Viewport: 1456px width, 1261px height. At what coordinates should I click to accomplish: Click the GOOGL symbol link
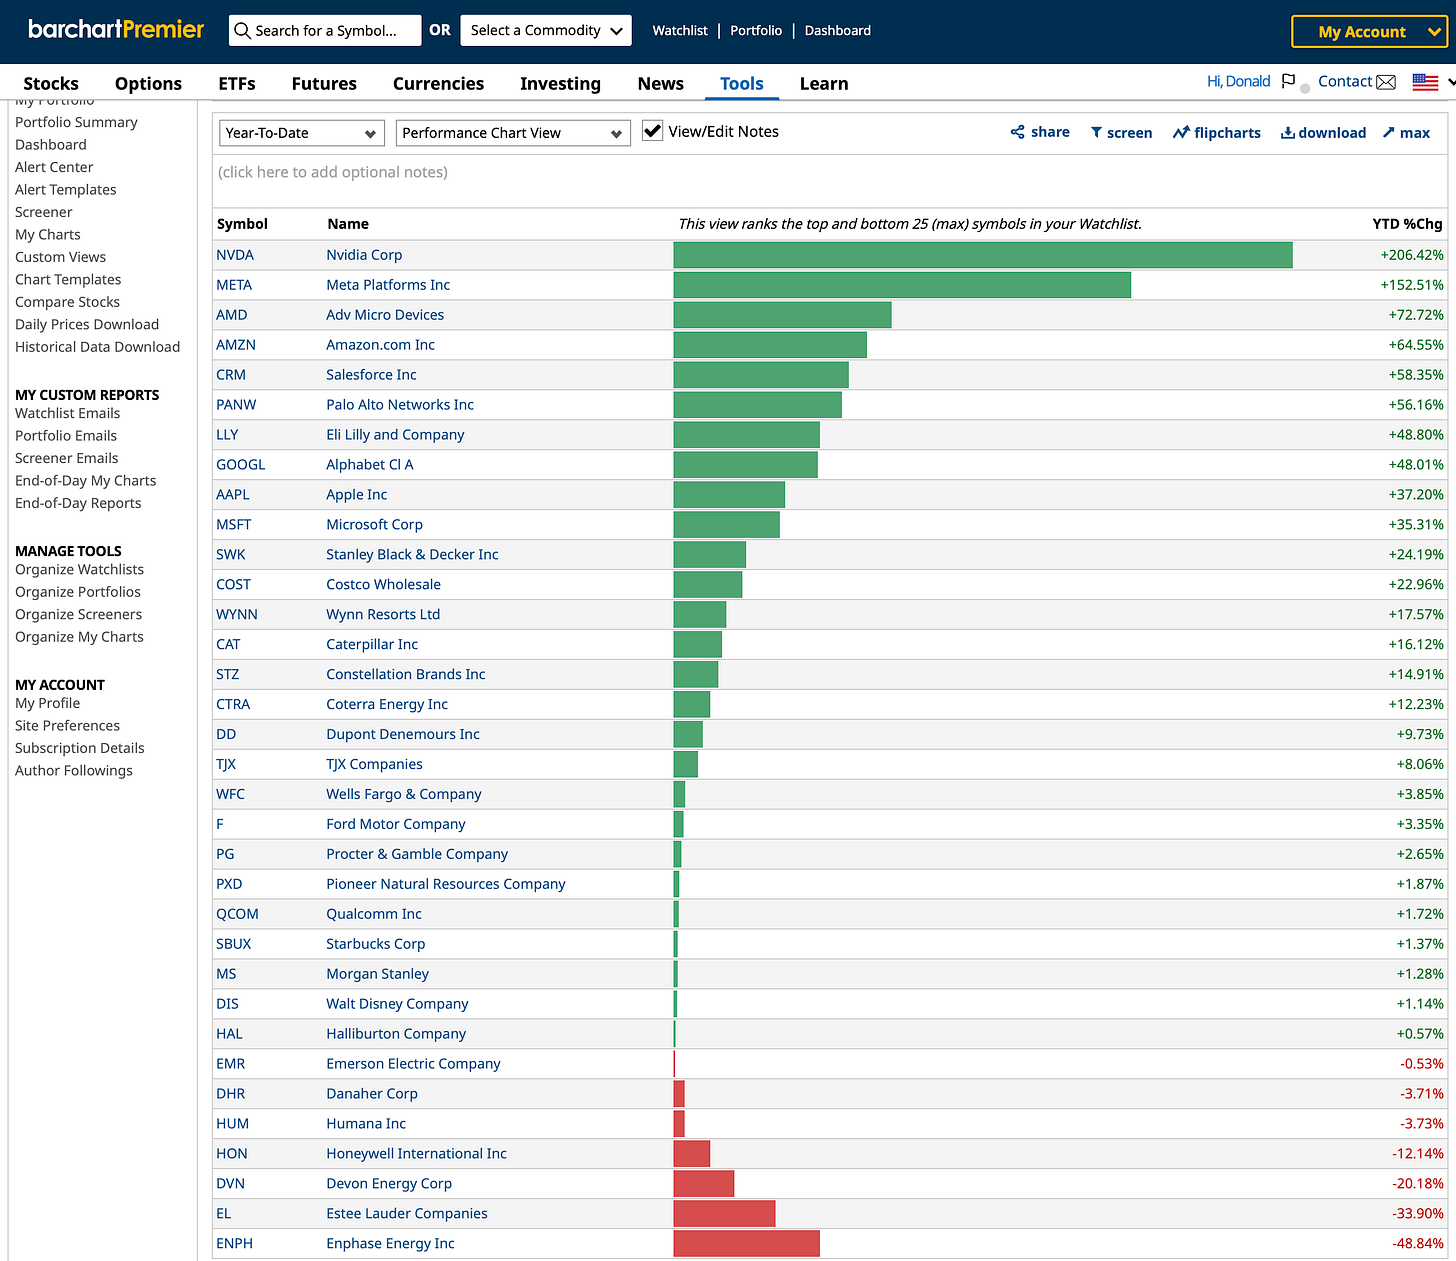[x=241, y=465]
